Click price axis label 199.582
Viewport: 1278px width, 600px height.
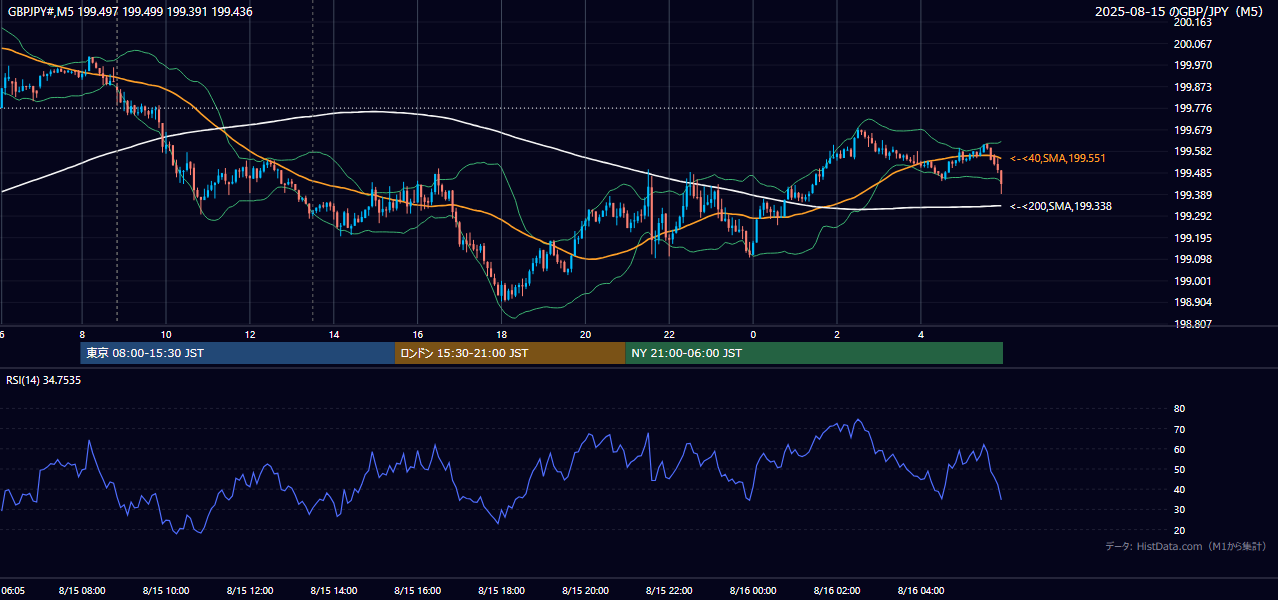pos(1192,151)
